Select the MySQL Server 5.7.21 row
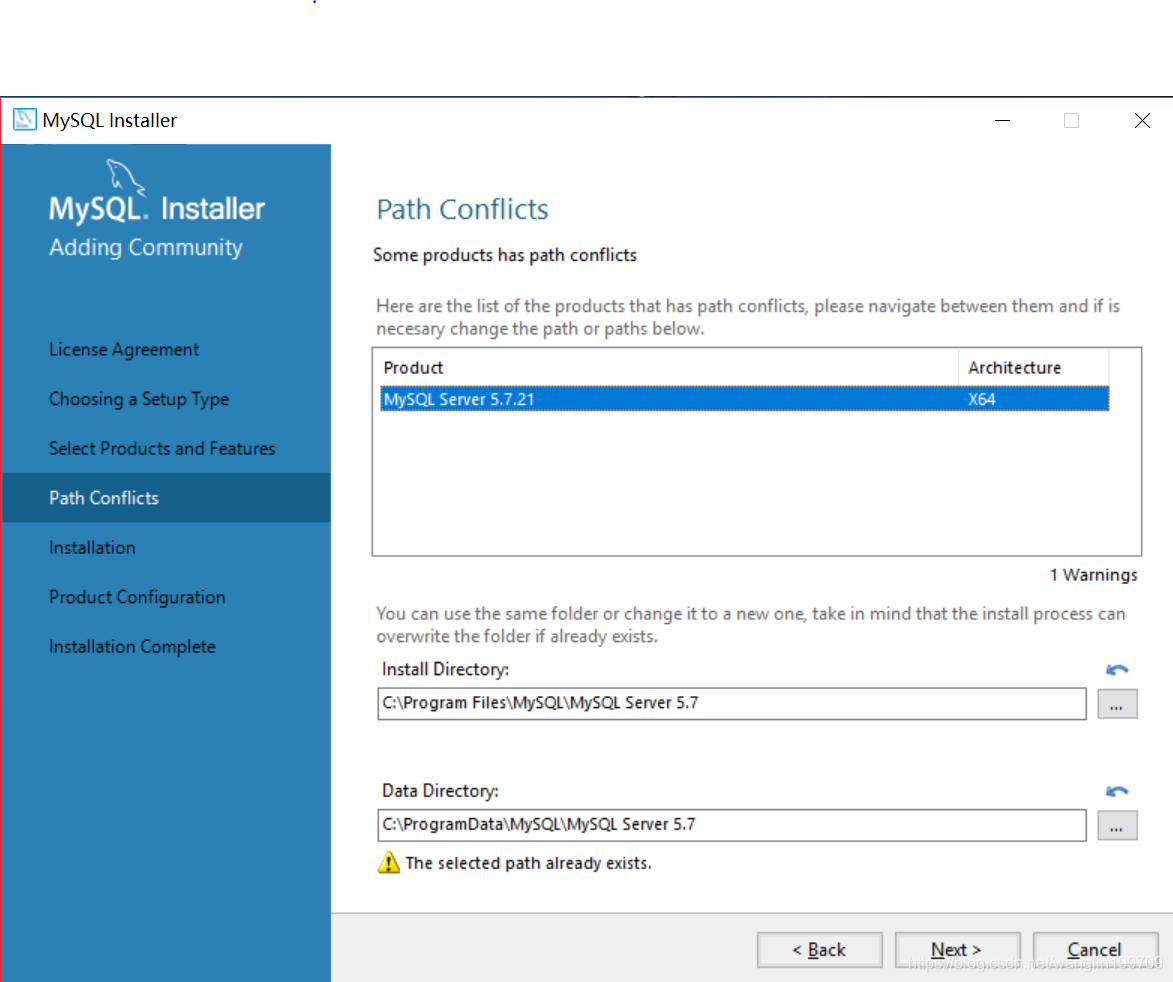1173x982 pixels. (x=744, y=399)
